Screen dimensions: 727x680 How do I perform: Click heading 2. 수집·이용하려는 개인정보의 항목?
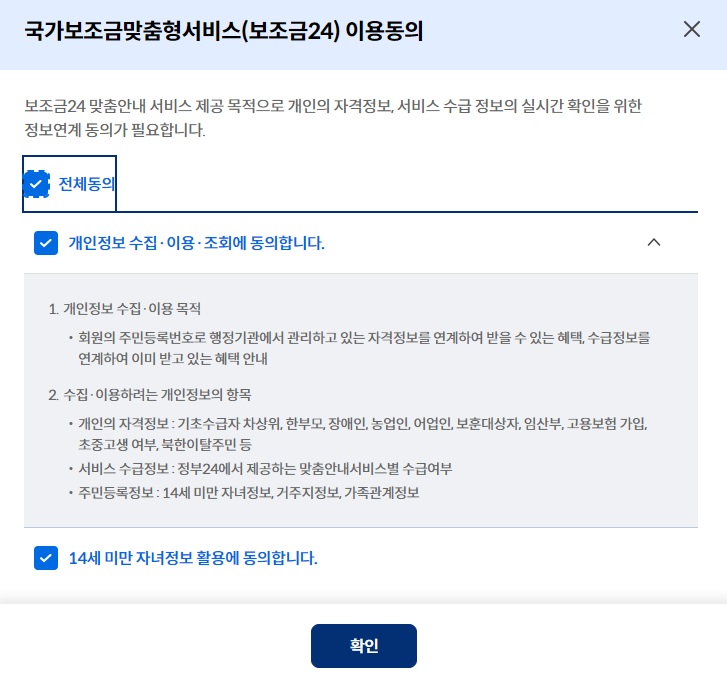(150, 395)
